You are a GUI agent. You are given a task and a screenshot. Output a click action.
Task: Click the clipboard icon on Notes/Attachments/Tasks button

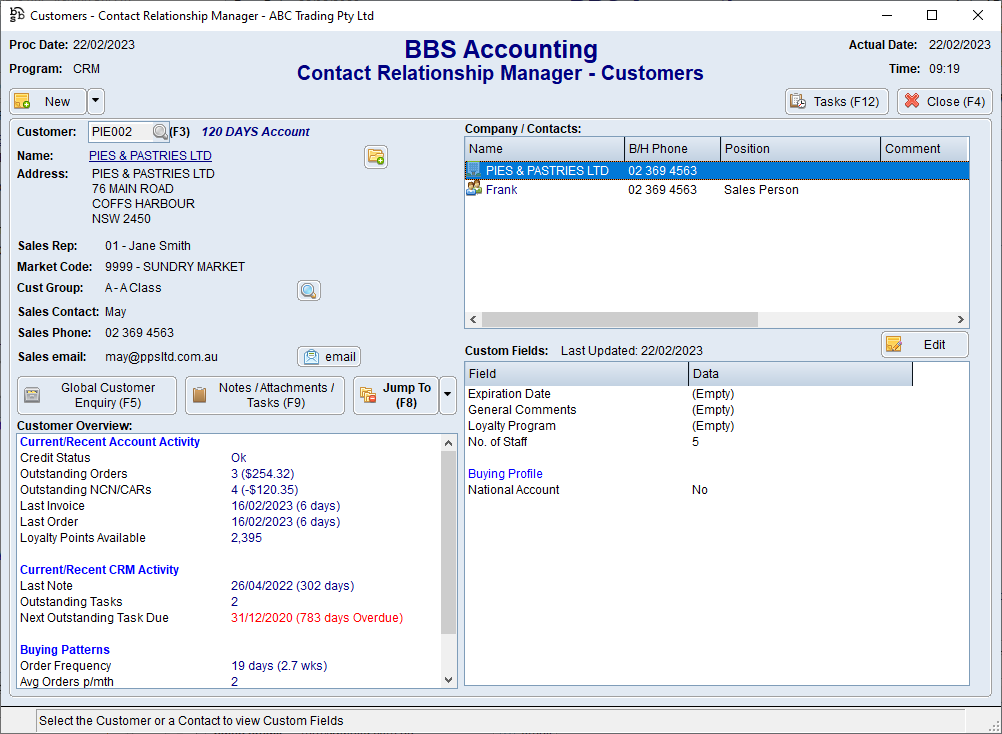click(200, 395)
